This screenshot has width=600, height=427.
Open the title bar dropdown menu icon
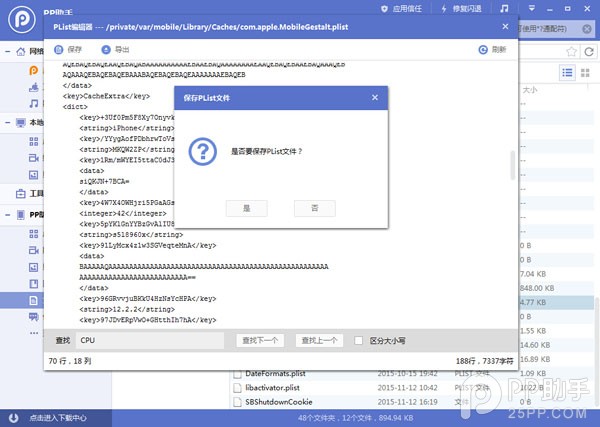tap(532, 8)
